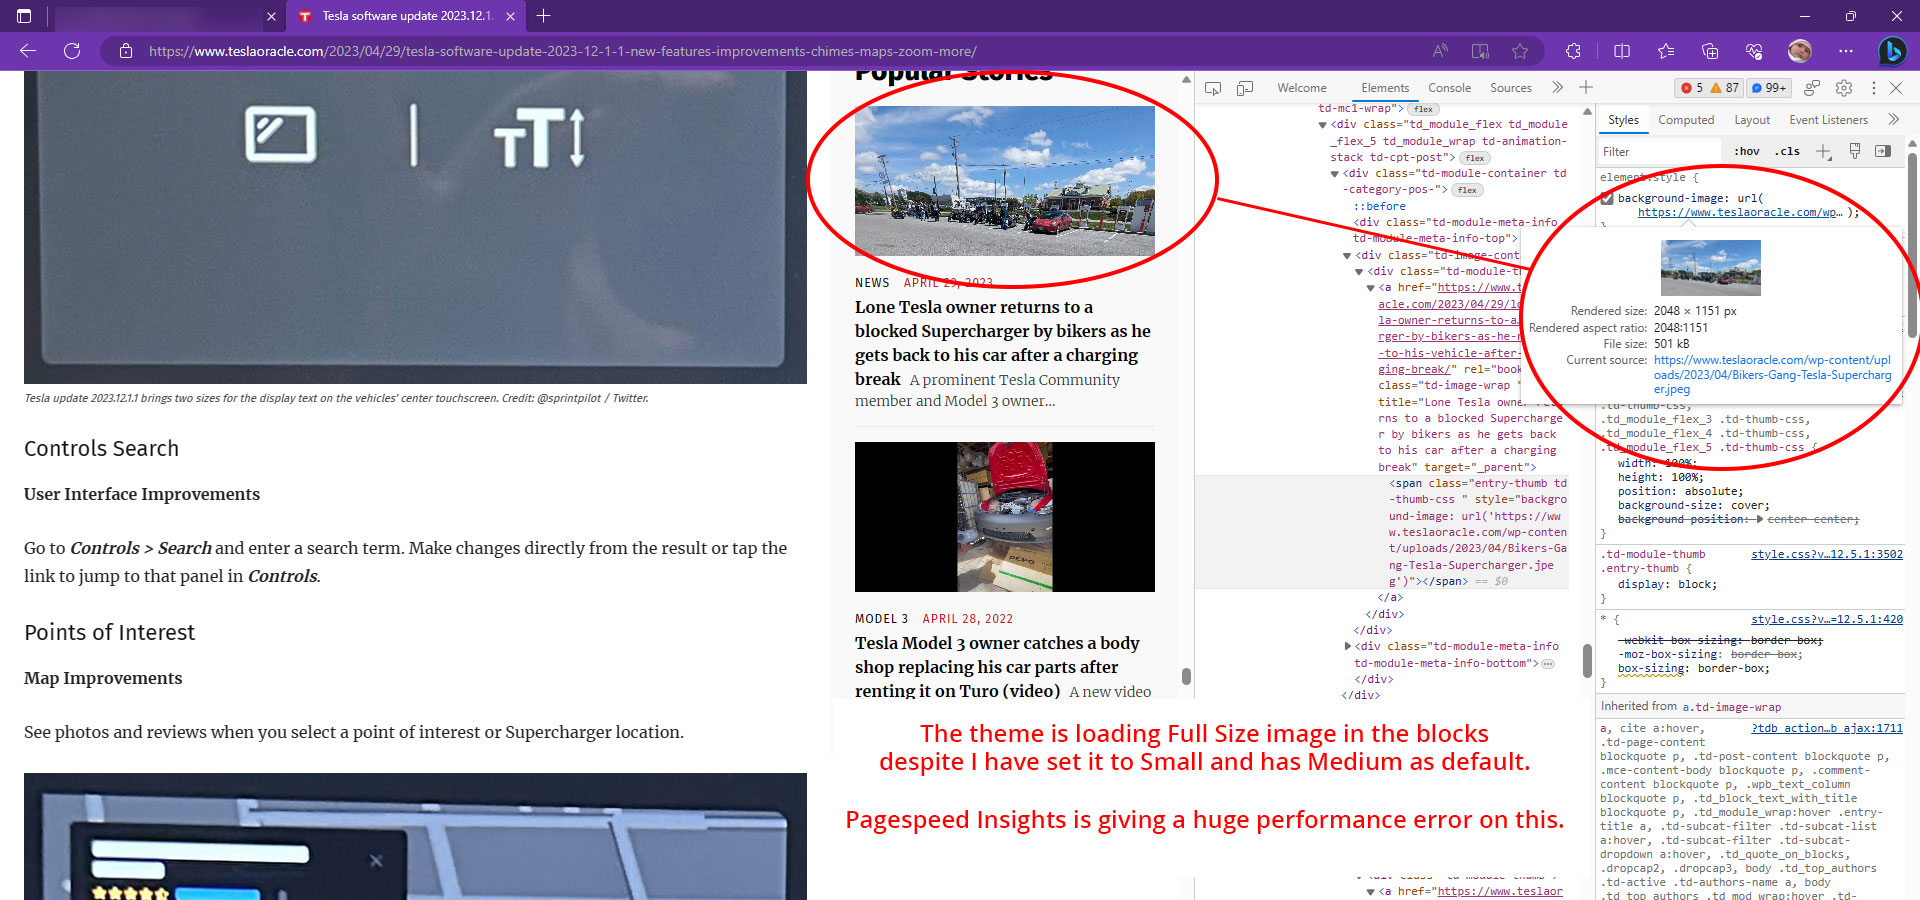Screen dimensions: 1920x900
Task: Open the DevTools issues count 99+
Action: (x=1769, y=88)
